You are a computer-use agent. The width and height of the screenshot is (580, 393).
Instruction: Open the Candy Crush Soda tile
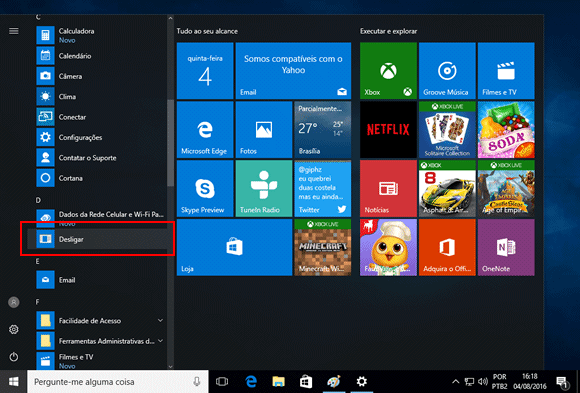[506, 130]
